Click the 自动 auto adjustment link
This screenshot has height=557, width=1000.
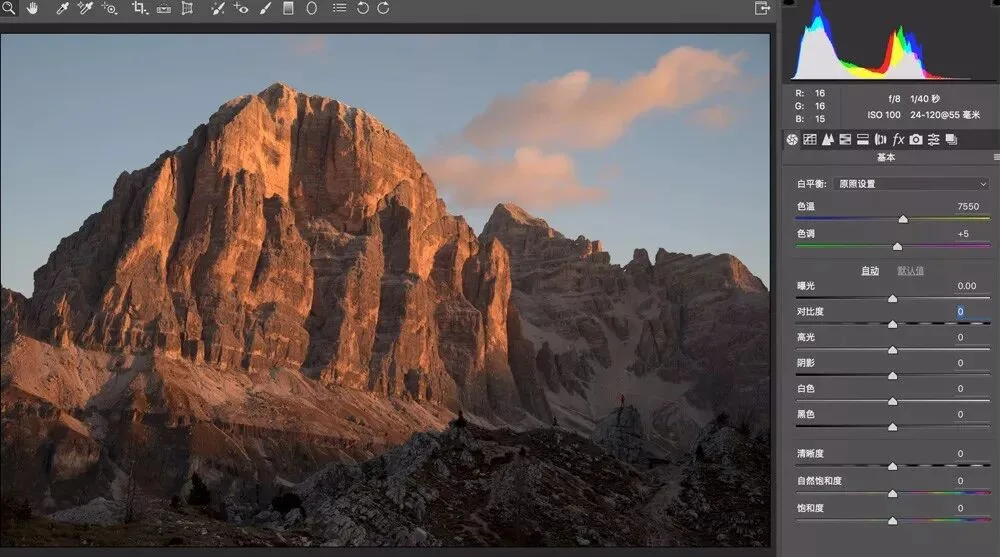[870, 271]
